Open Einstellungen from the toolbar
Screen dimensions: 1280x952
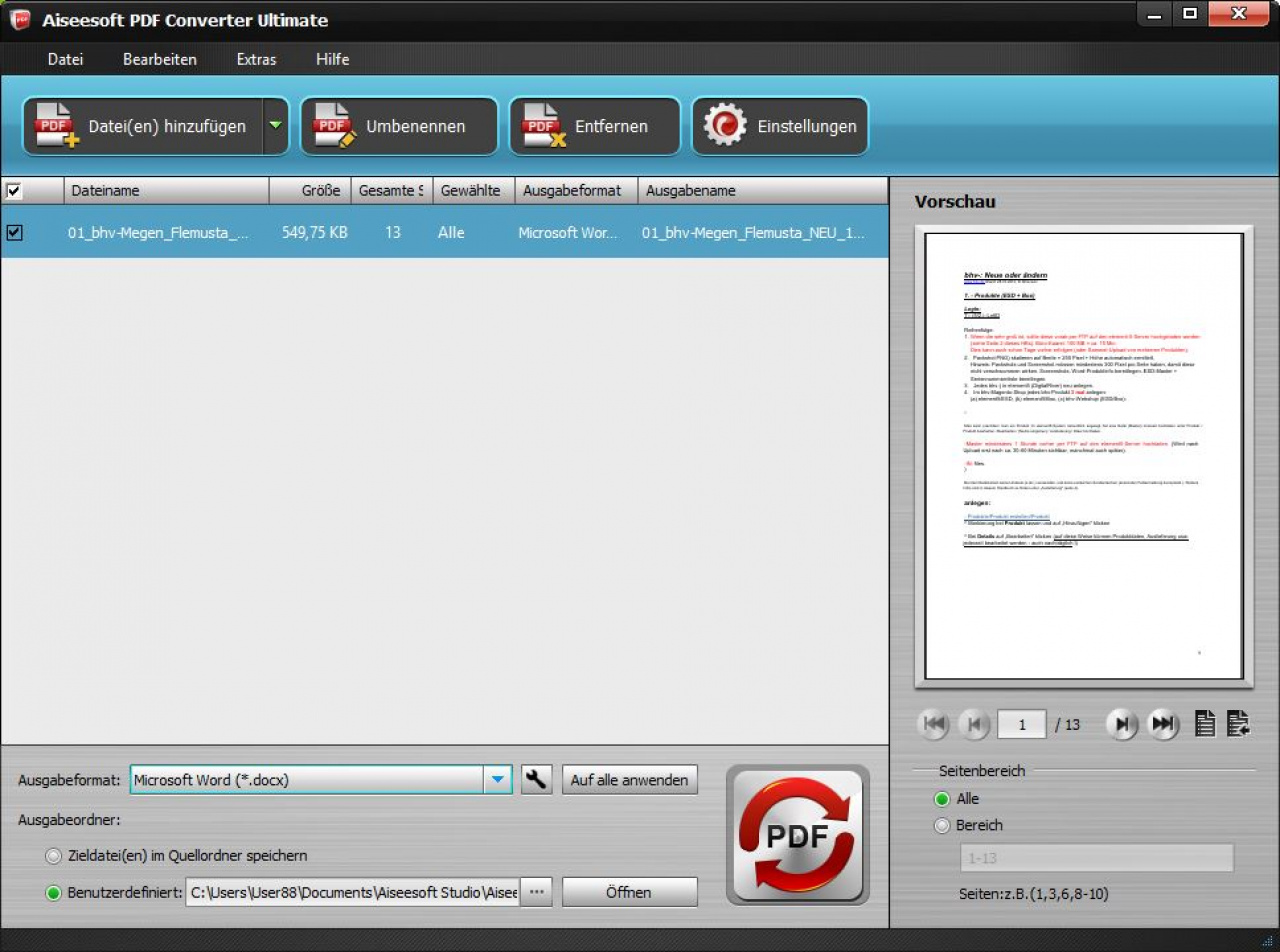pos(780,126)
